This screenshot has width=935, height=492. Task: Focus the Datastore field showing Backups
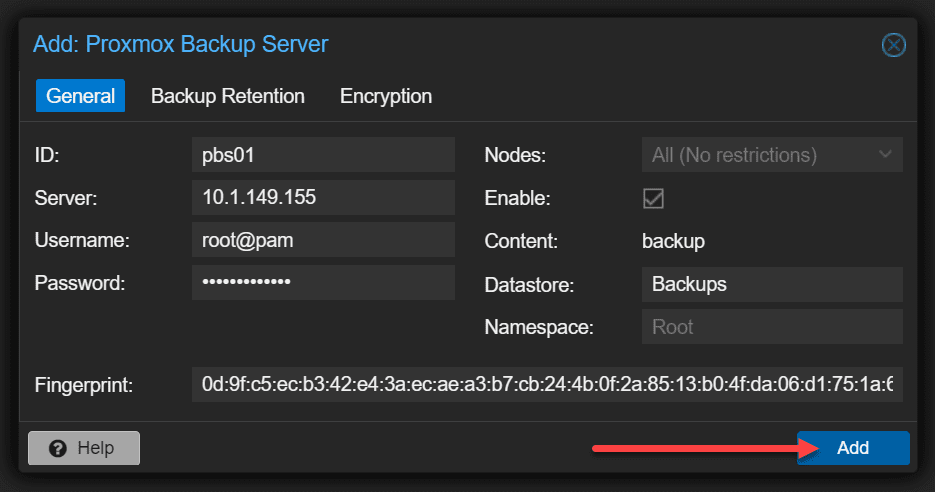coord(771,284)
